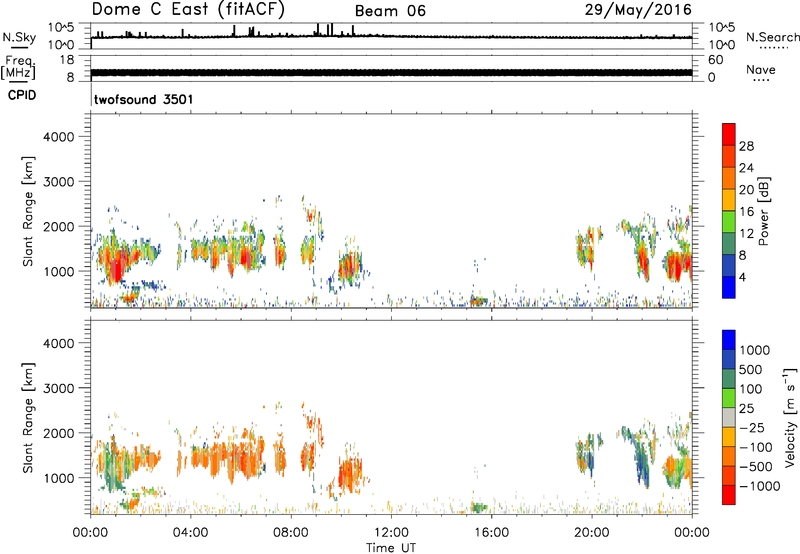Click the "Nave" legend label

(761, 70)
